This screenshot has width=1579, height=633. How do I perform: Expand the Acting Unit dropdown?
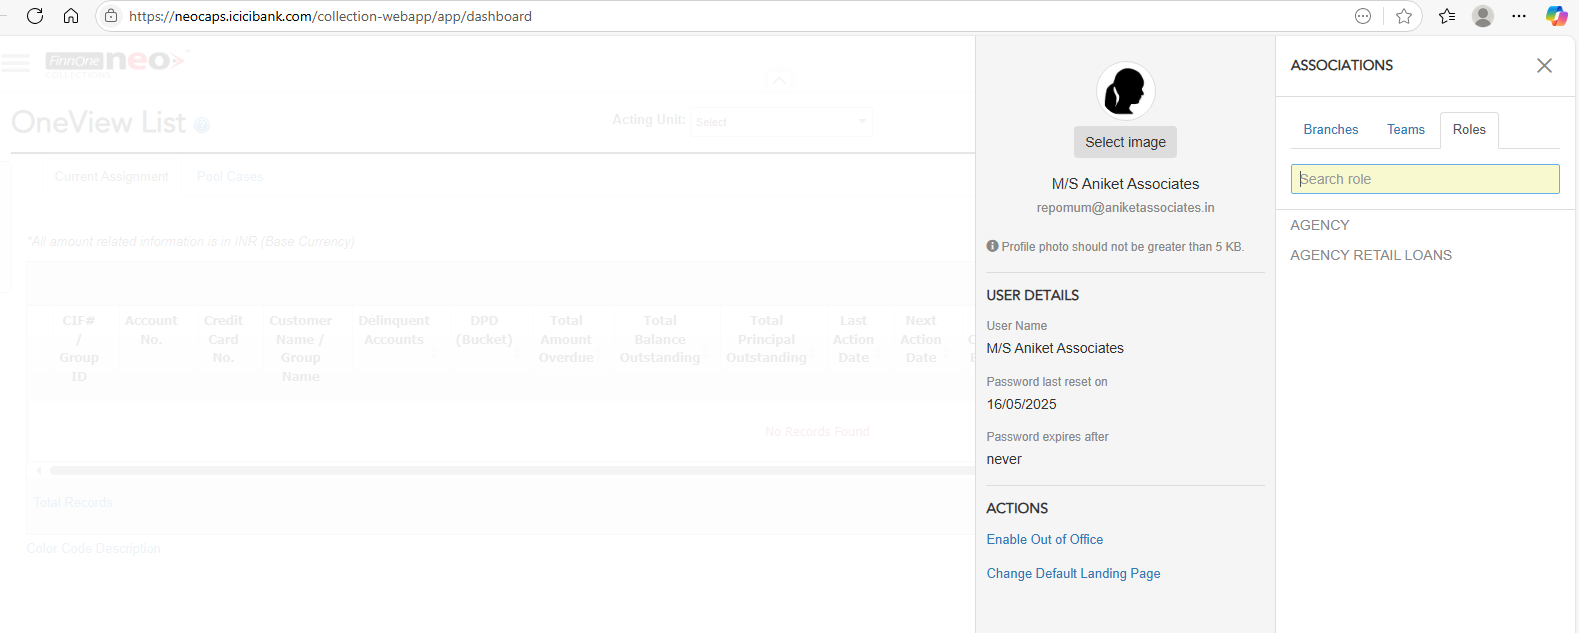pos(781,122)
